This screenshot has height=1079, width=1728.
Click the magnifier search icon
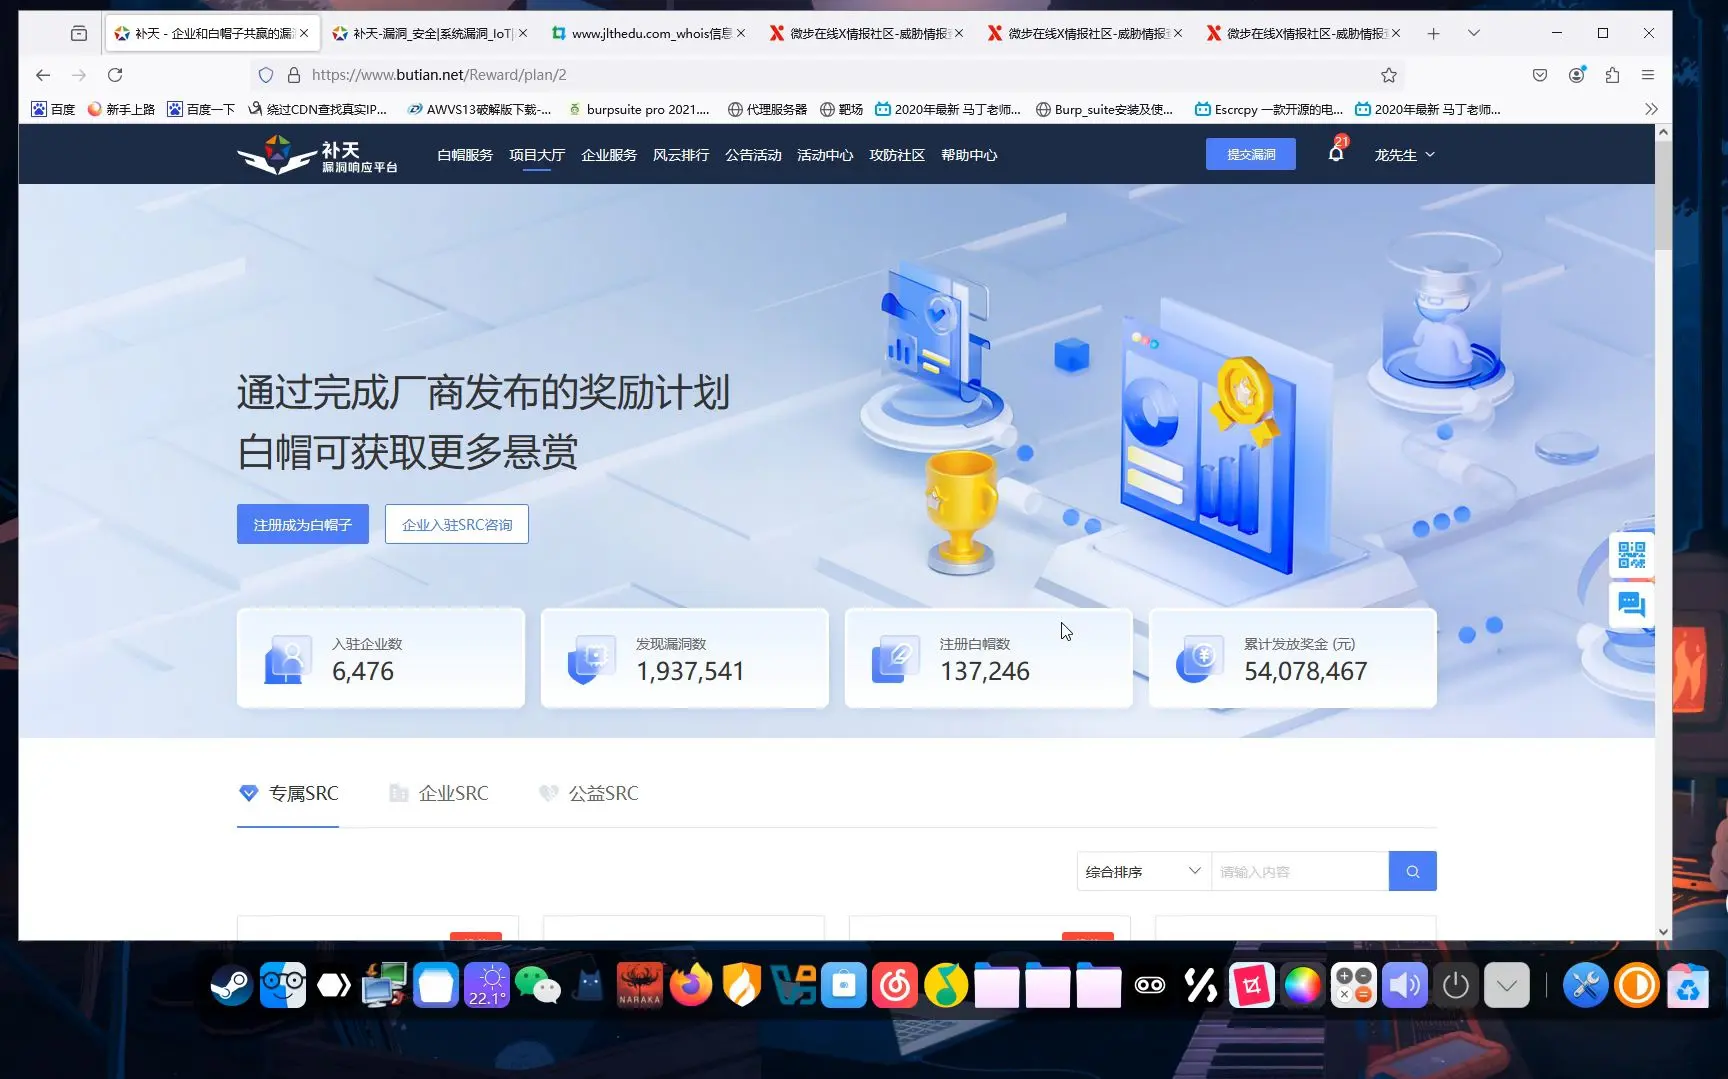point(1412,871)
